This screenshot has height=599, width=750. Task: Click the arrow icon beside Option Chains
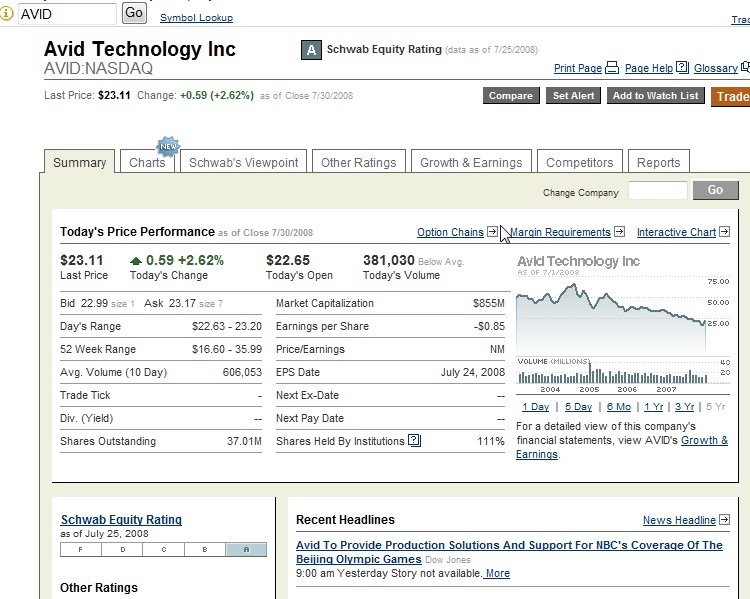pyautogui.click(x=492, y=232)
